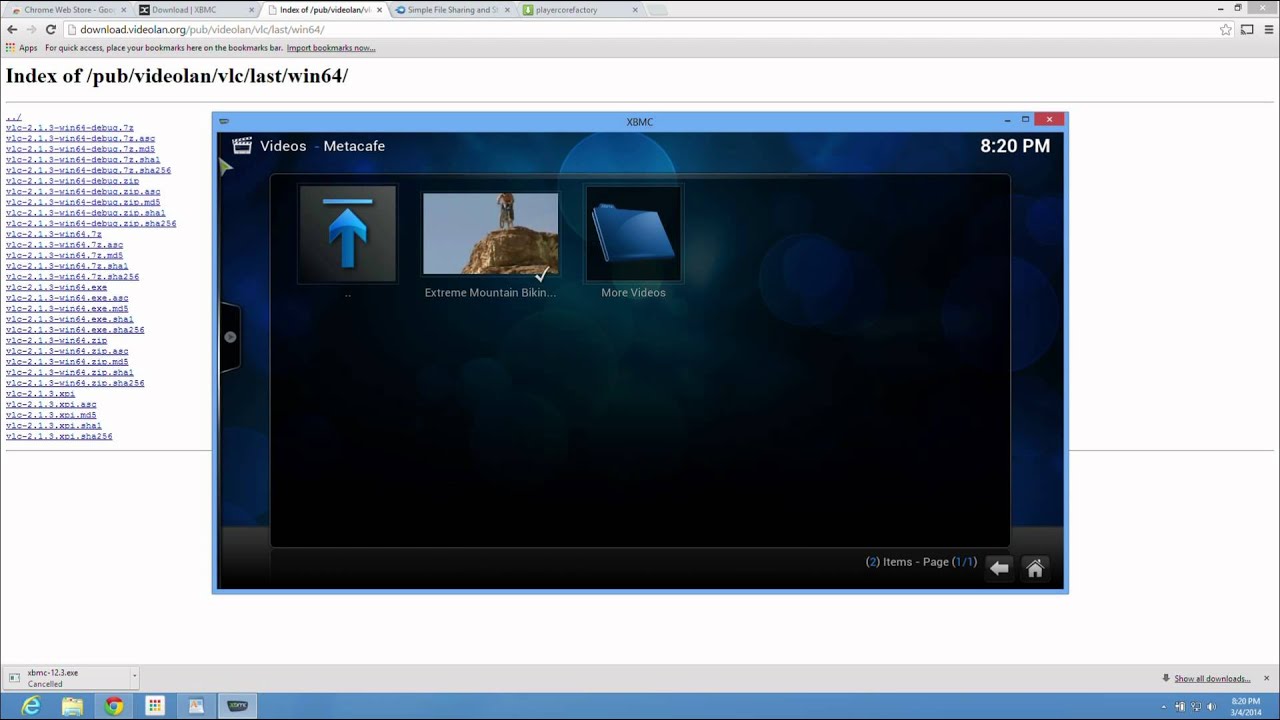
Task: Click the vlc-2.1.3-win64-debug.zip.sha256 link
Action: [x=91, y=224]
